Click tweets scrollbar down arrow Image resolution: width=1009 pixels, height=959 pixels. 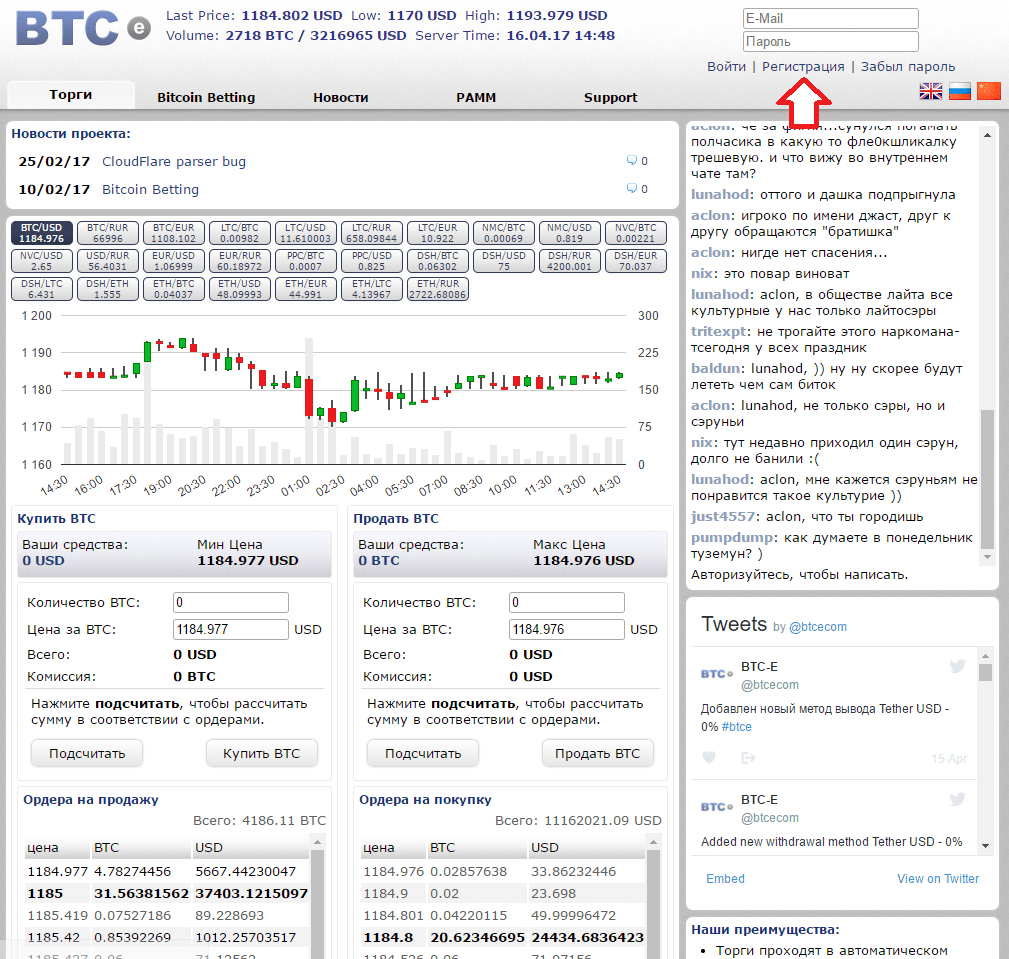point(985,846)
